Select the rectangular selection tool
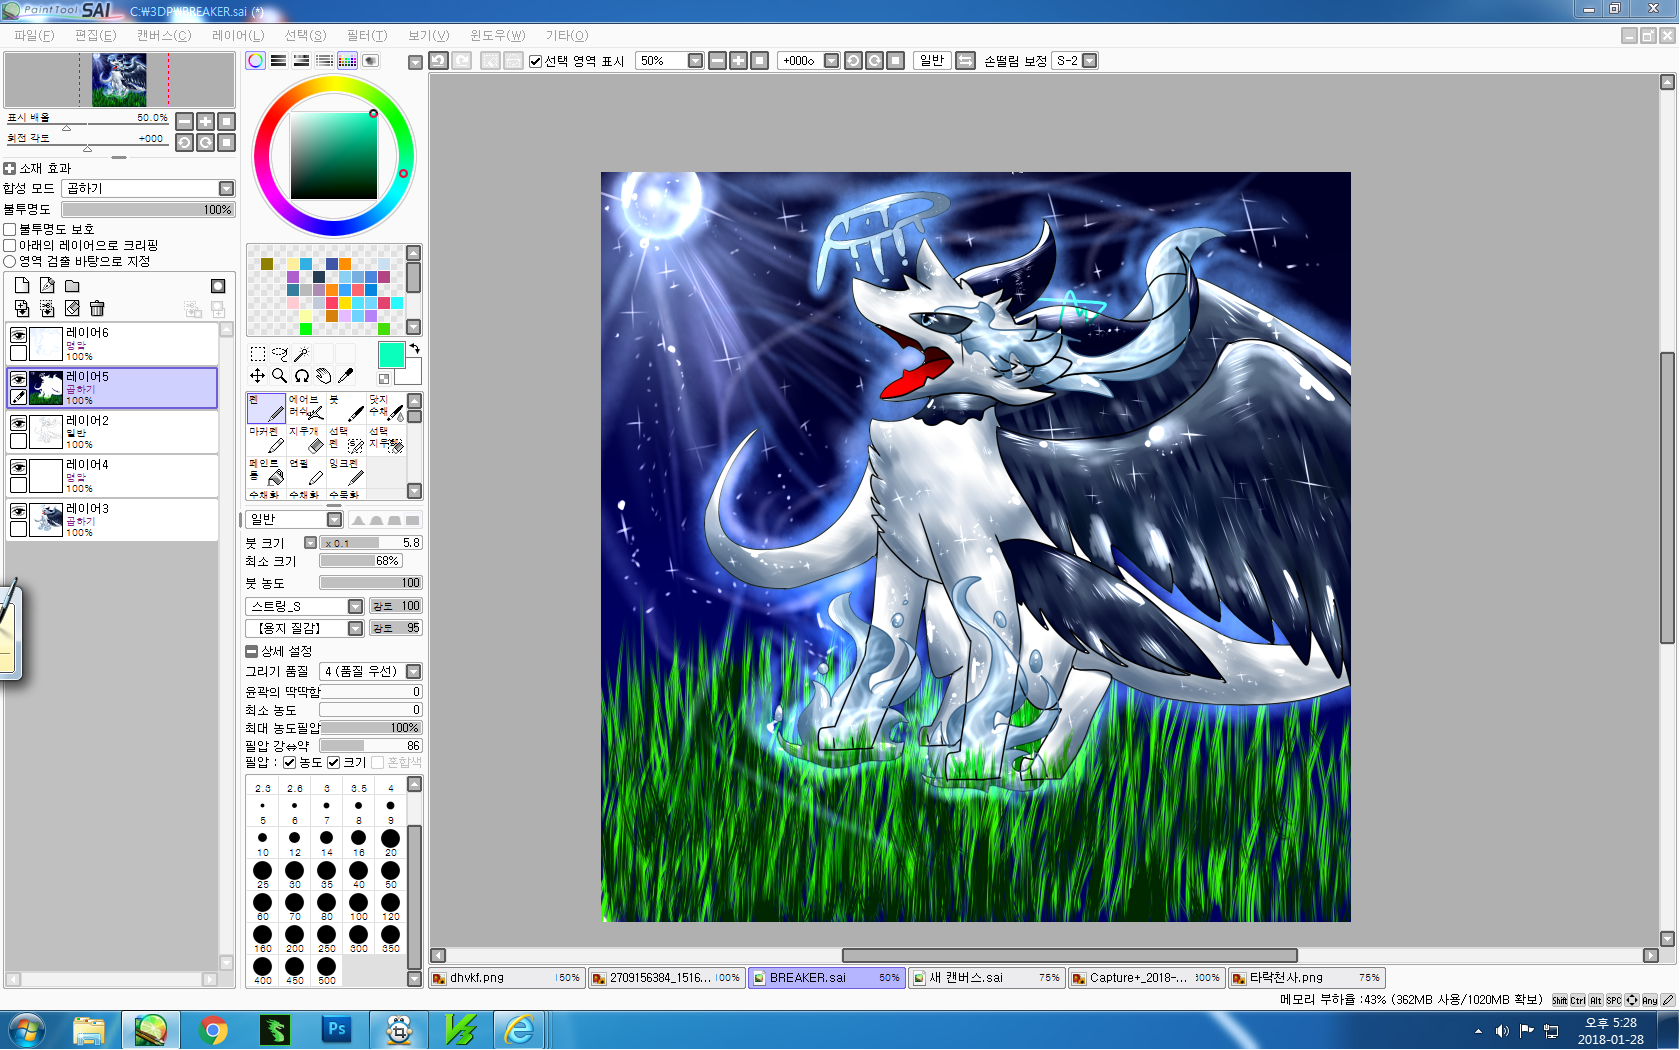The width and height of the screenshot is (1680, 1050). [257, 354]
